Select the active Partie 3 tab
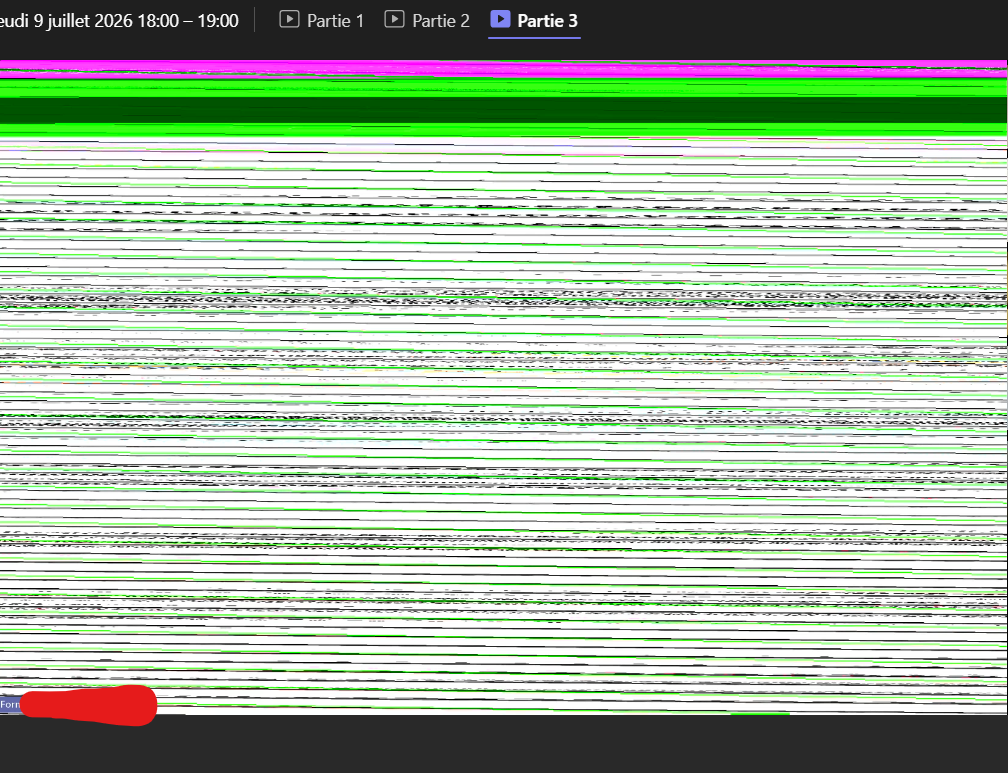The width and height of the screenshot is (1008, 773). (534, 21)
